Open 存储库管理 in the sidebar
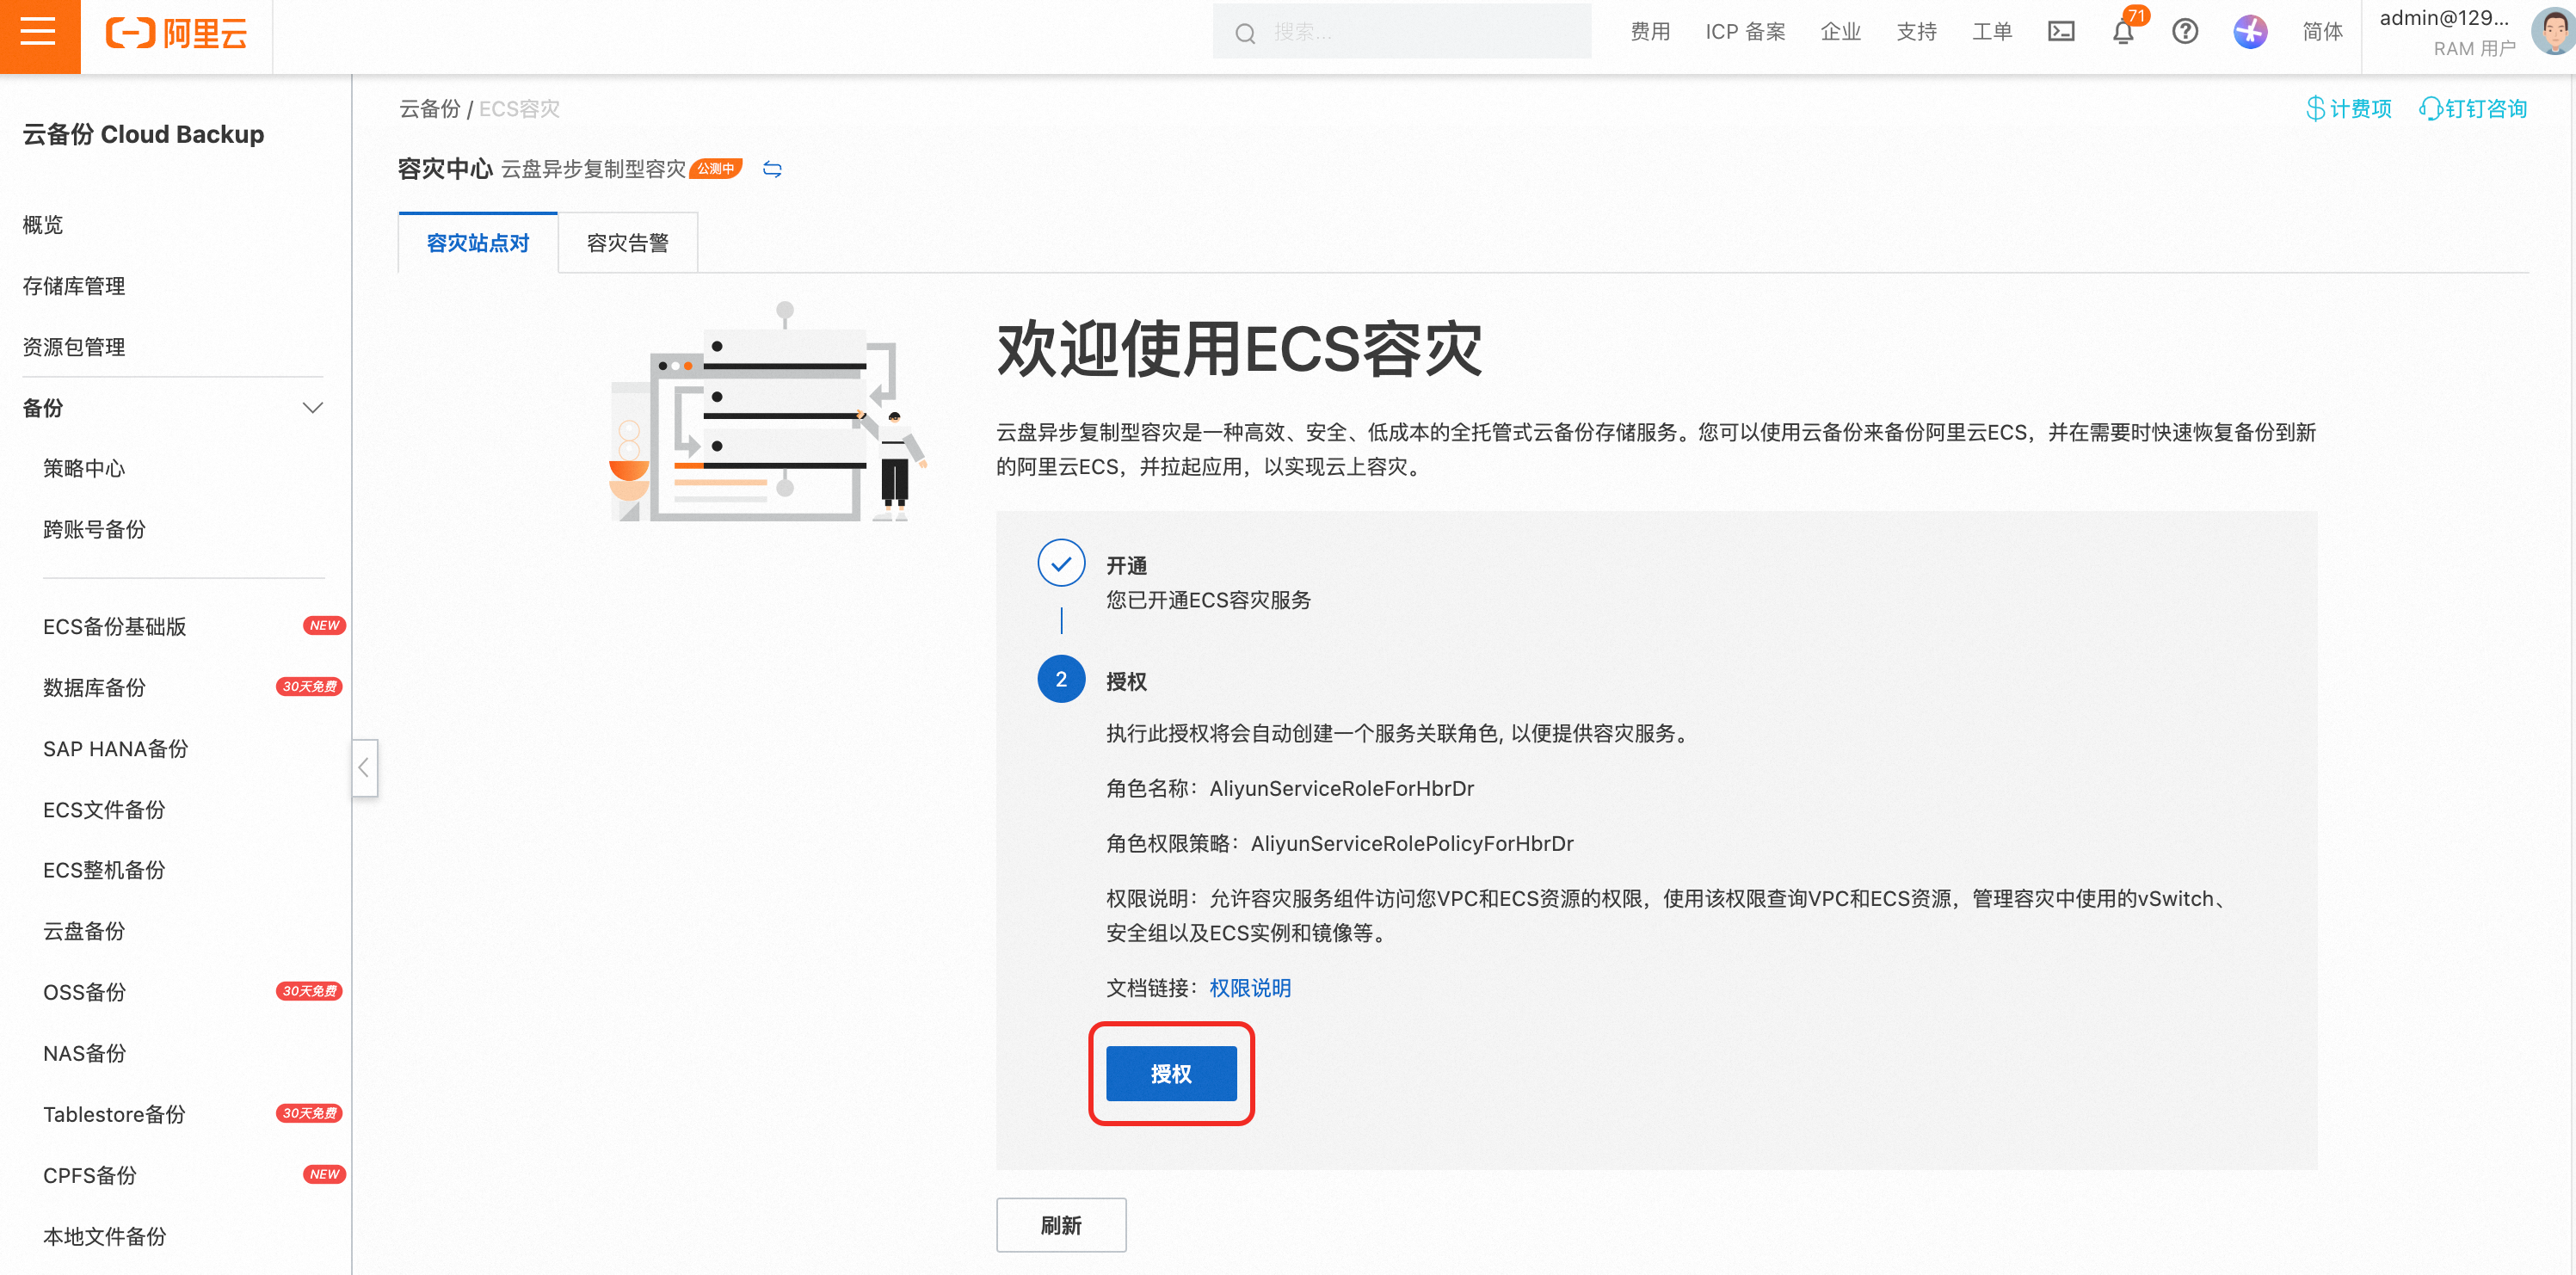Image resolution: width=2576 pixels, height=1275 pixels. [x=74, y=286]
